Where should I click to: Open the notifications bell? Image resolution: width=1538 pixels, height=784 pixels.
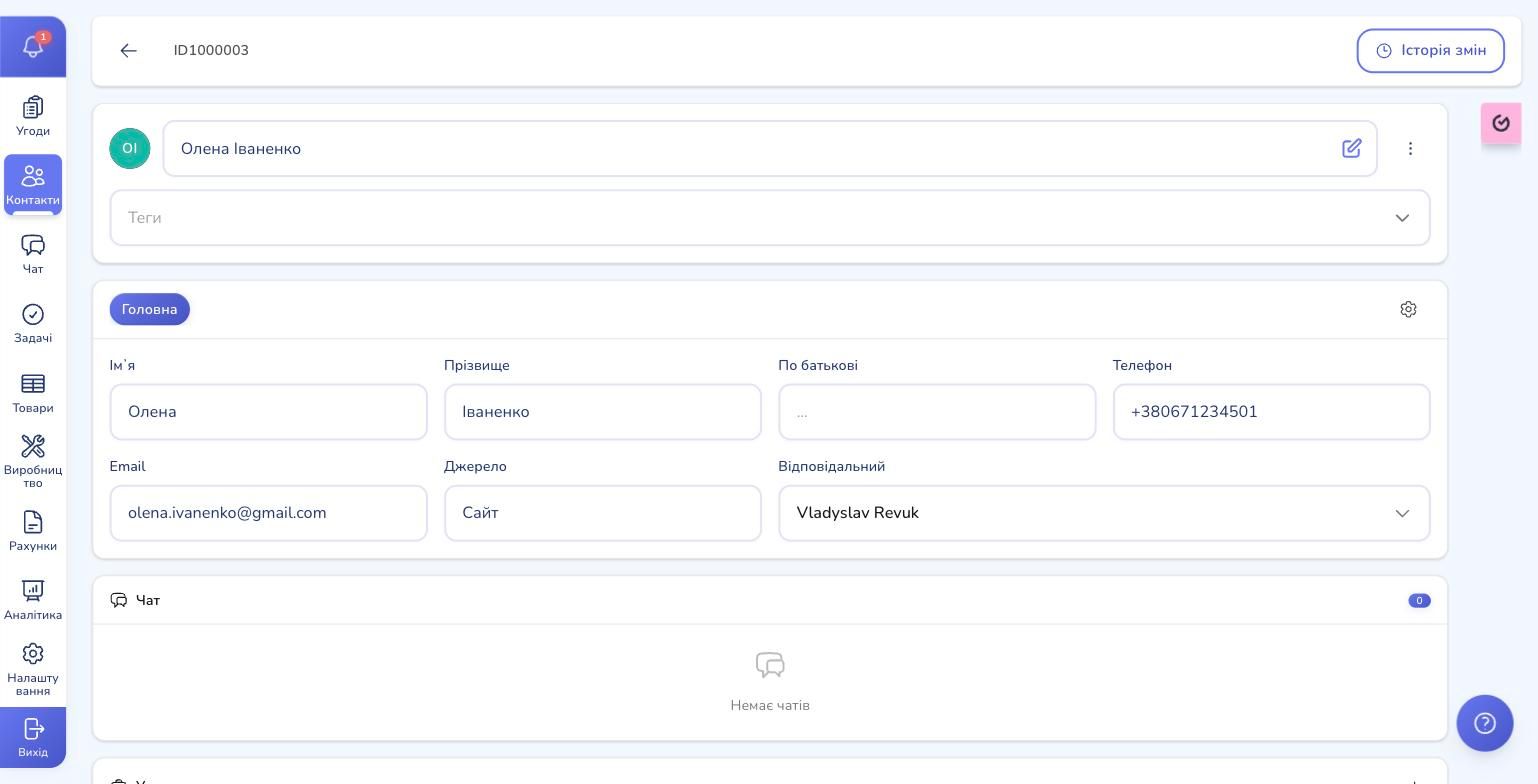click(x=33, y=46)
